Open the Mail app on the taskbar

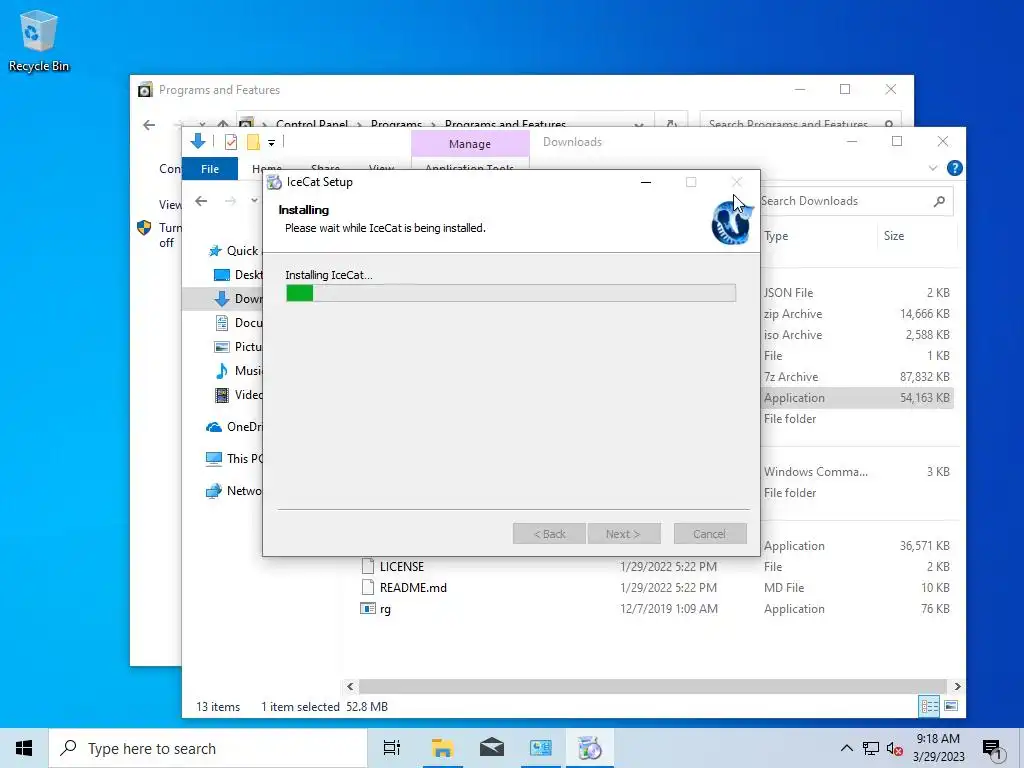tap(492, 748)
